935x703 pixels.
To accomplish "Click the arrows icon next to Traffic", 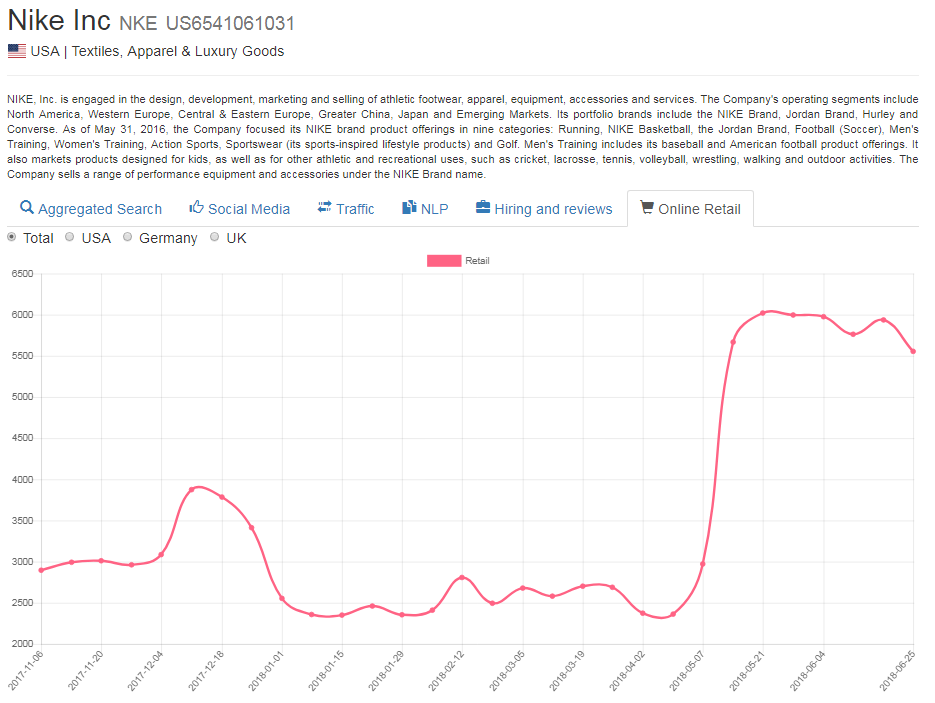I will 324,207.
